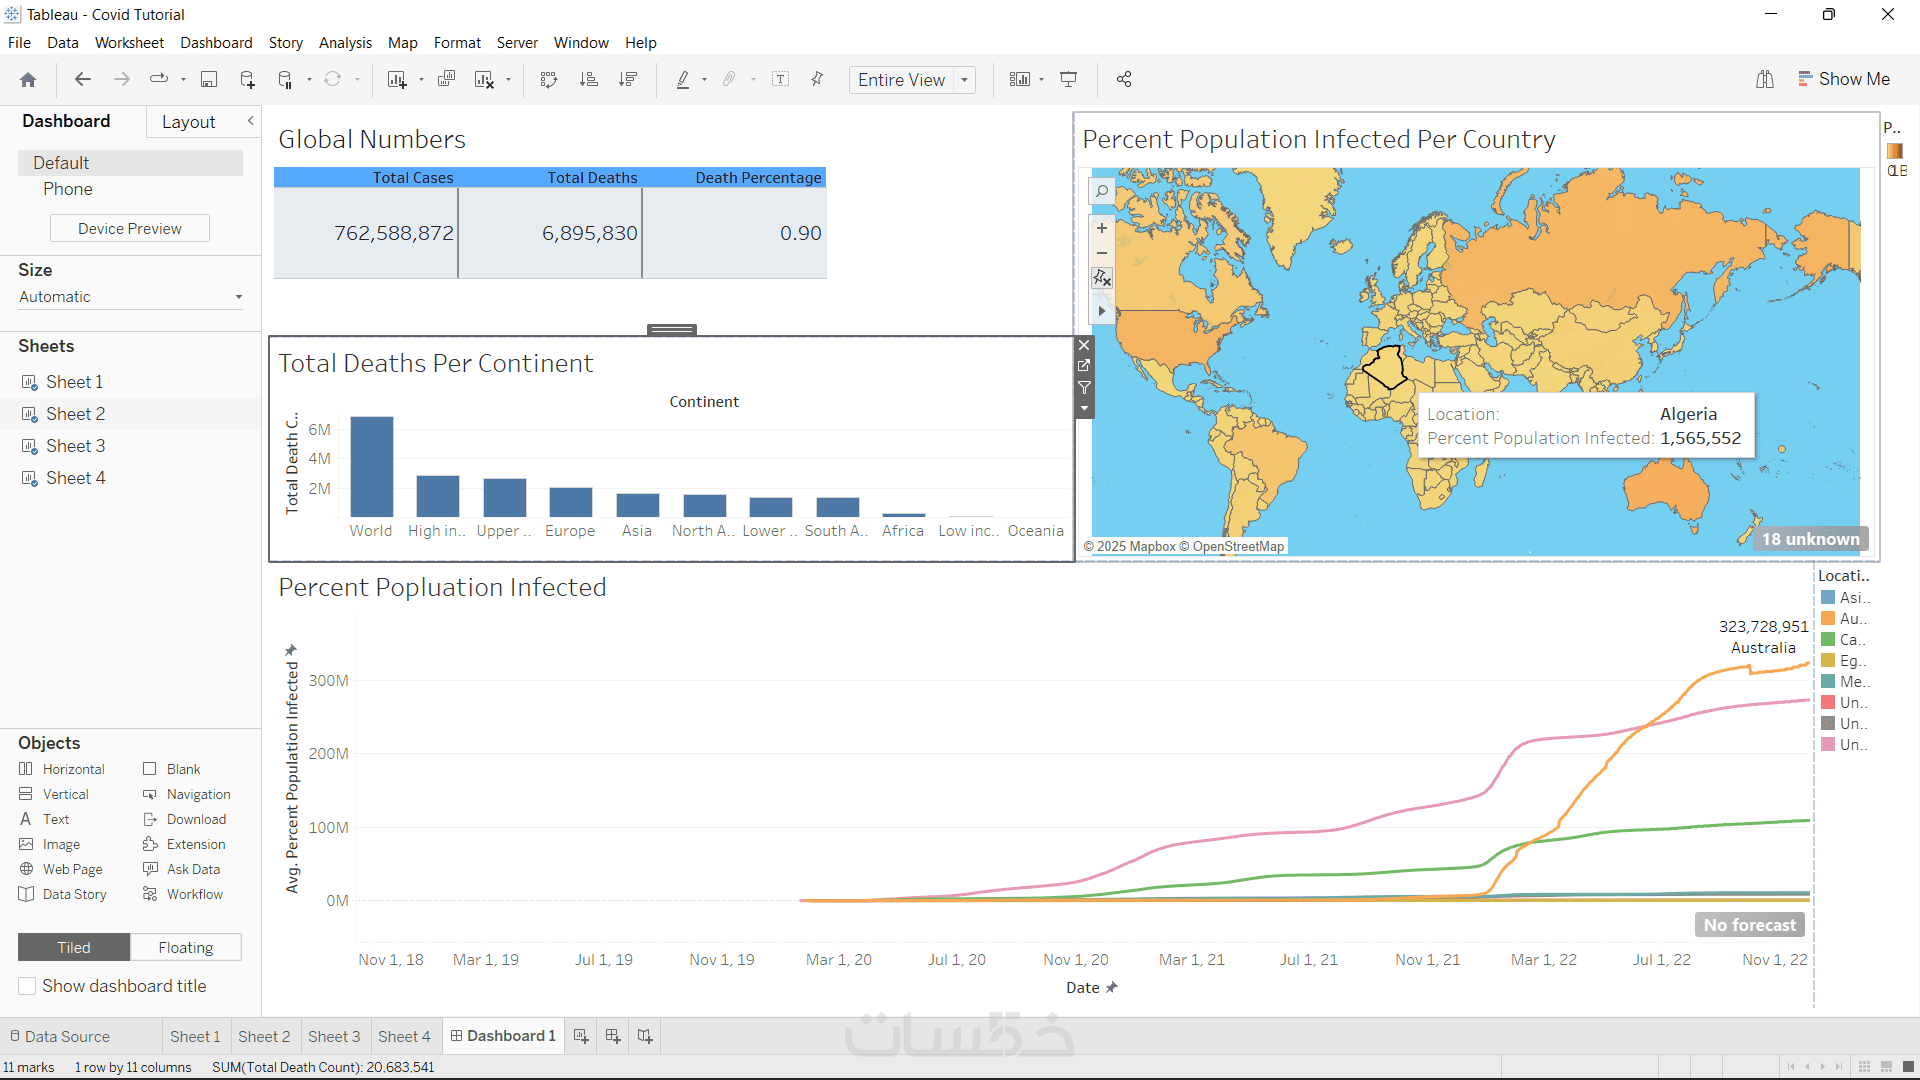
Task: Switch to the Sheet 3 tab
Action: 334,1036
